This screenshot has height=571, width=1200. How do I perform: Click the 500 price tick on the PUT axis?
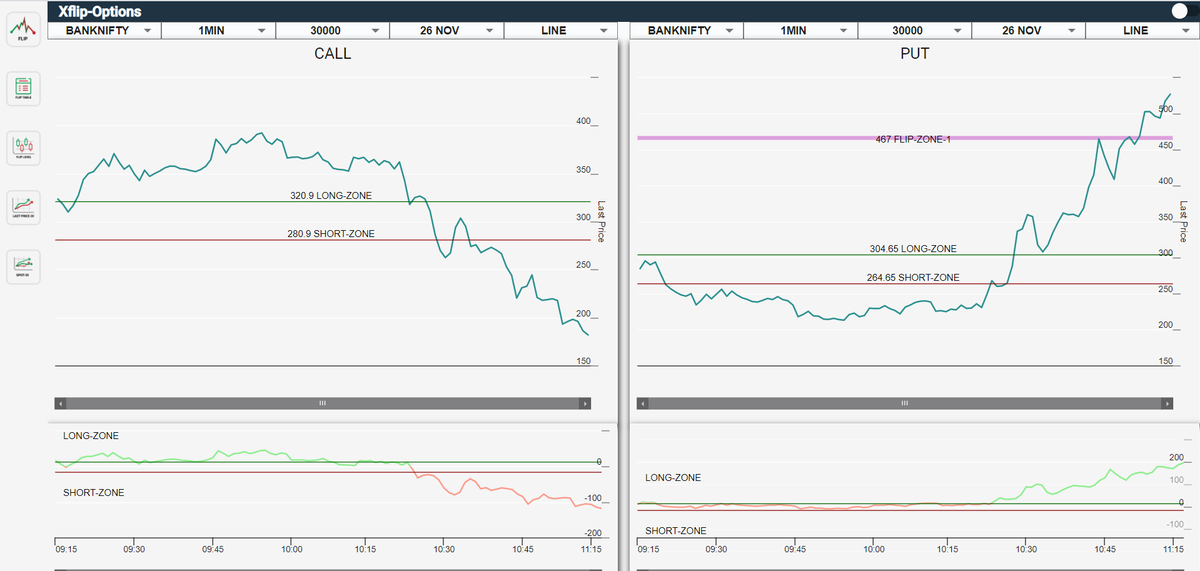click(1166, 109)
